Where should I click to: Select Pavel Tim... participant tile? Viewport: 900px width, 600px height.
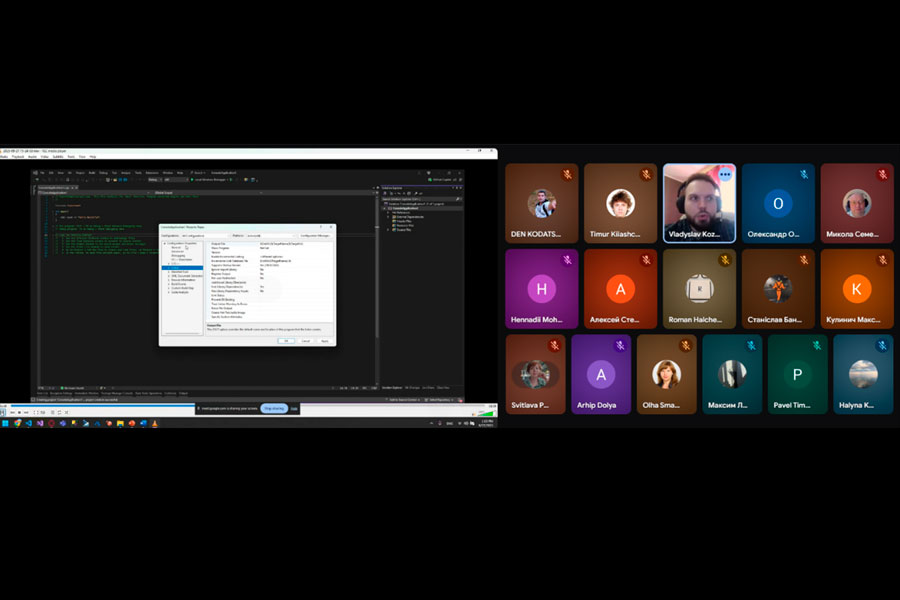coord(797,374)
